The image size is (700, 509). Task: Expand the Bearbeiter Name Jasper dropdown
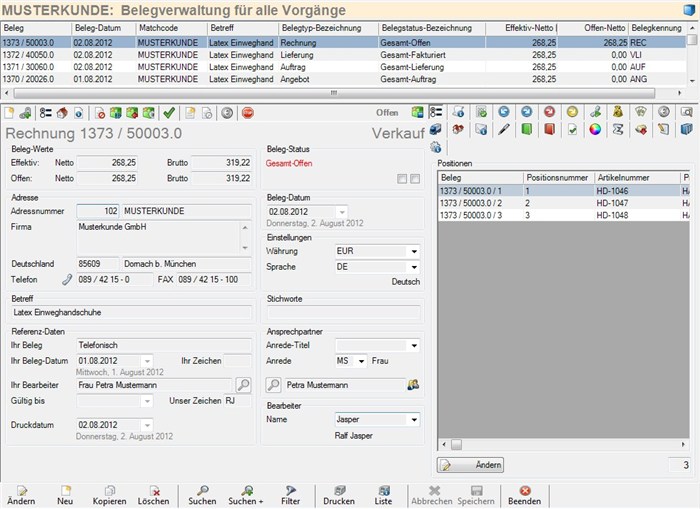(414, 420)
